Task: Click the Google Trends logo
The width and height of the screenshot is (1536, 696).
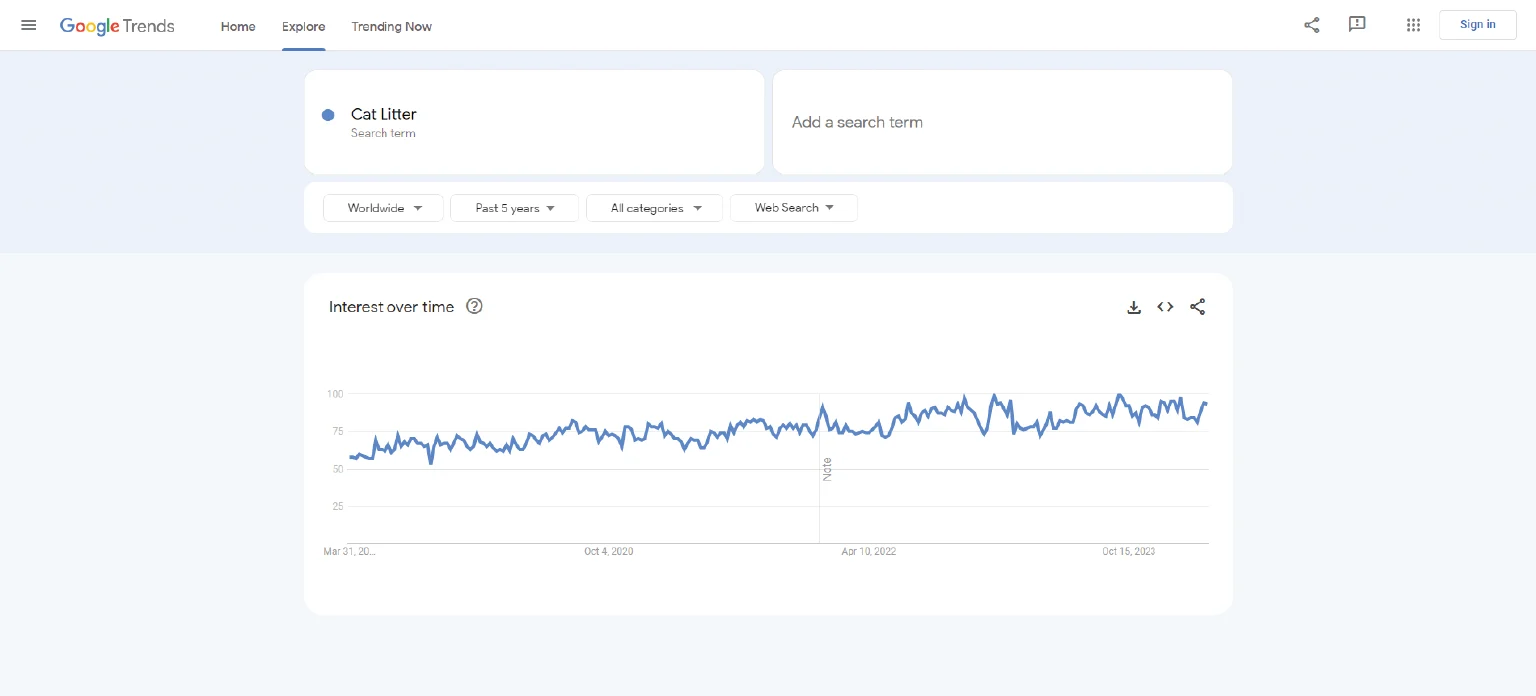Action: pos(117,26)
